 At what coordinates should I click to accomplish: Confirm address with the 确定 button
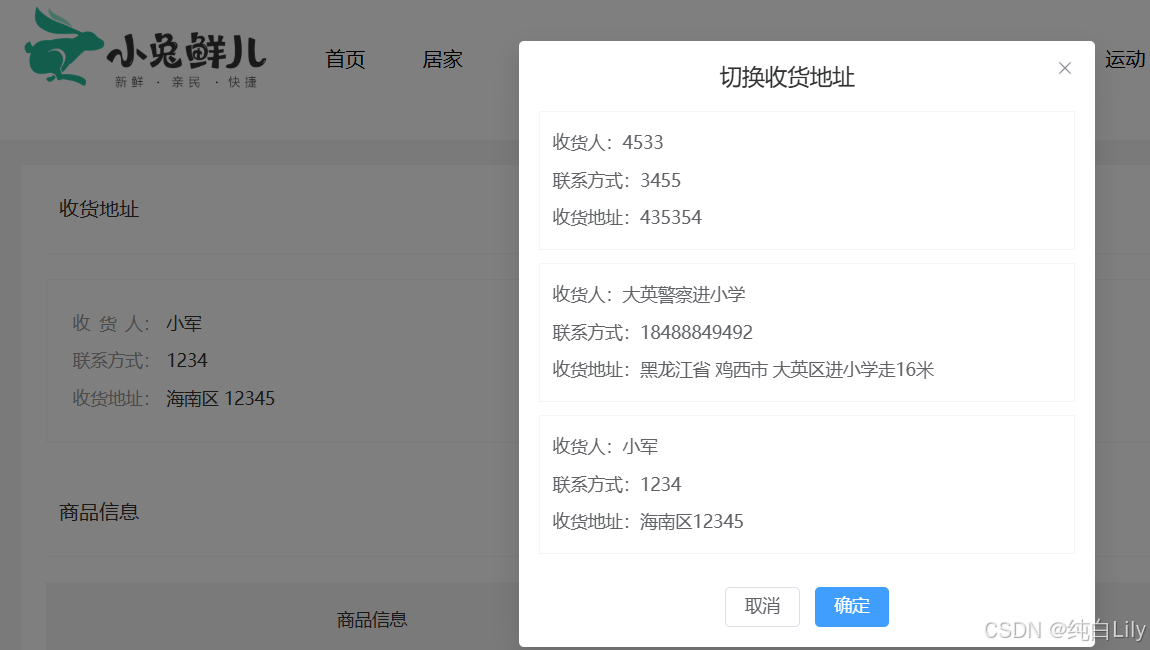(x=851, y=607)
